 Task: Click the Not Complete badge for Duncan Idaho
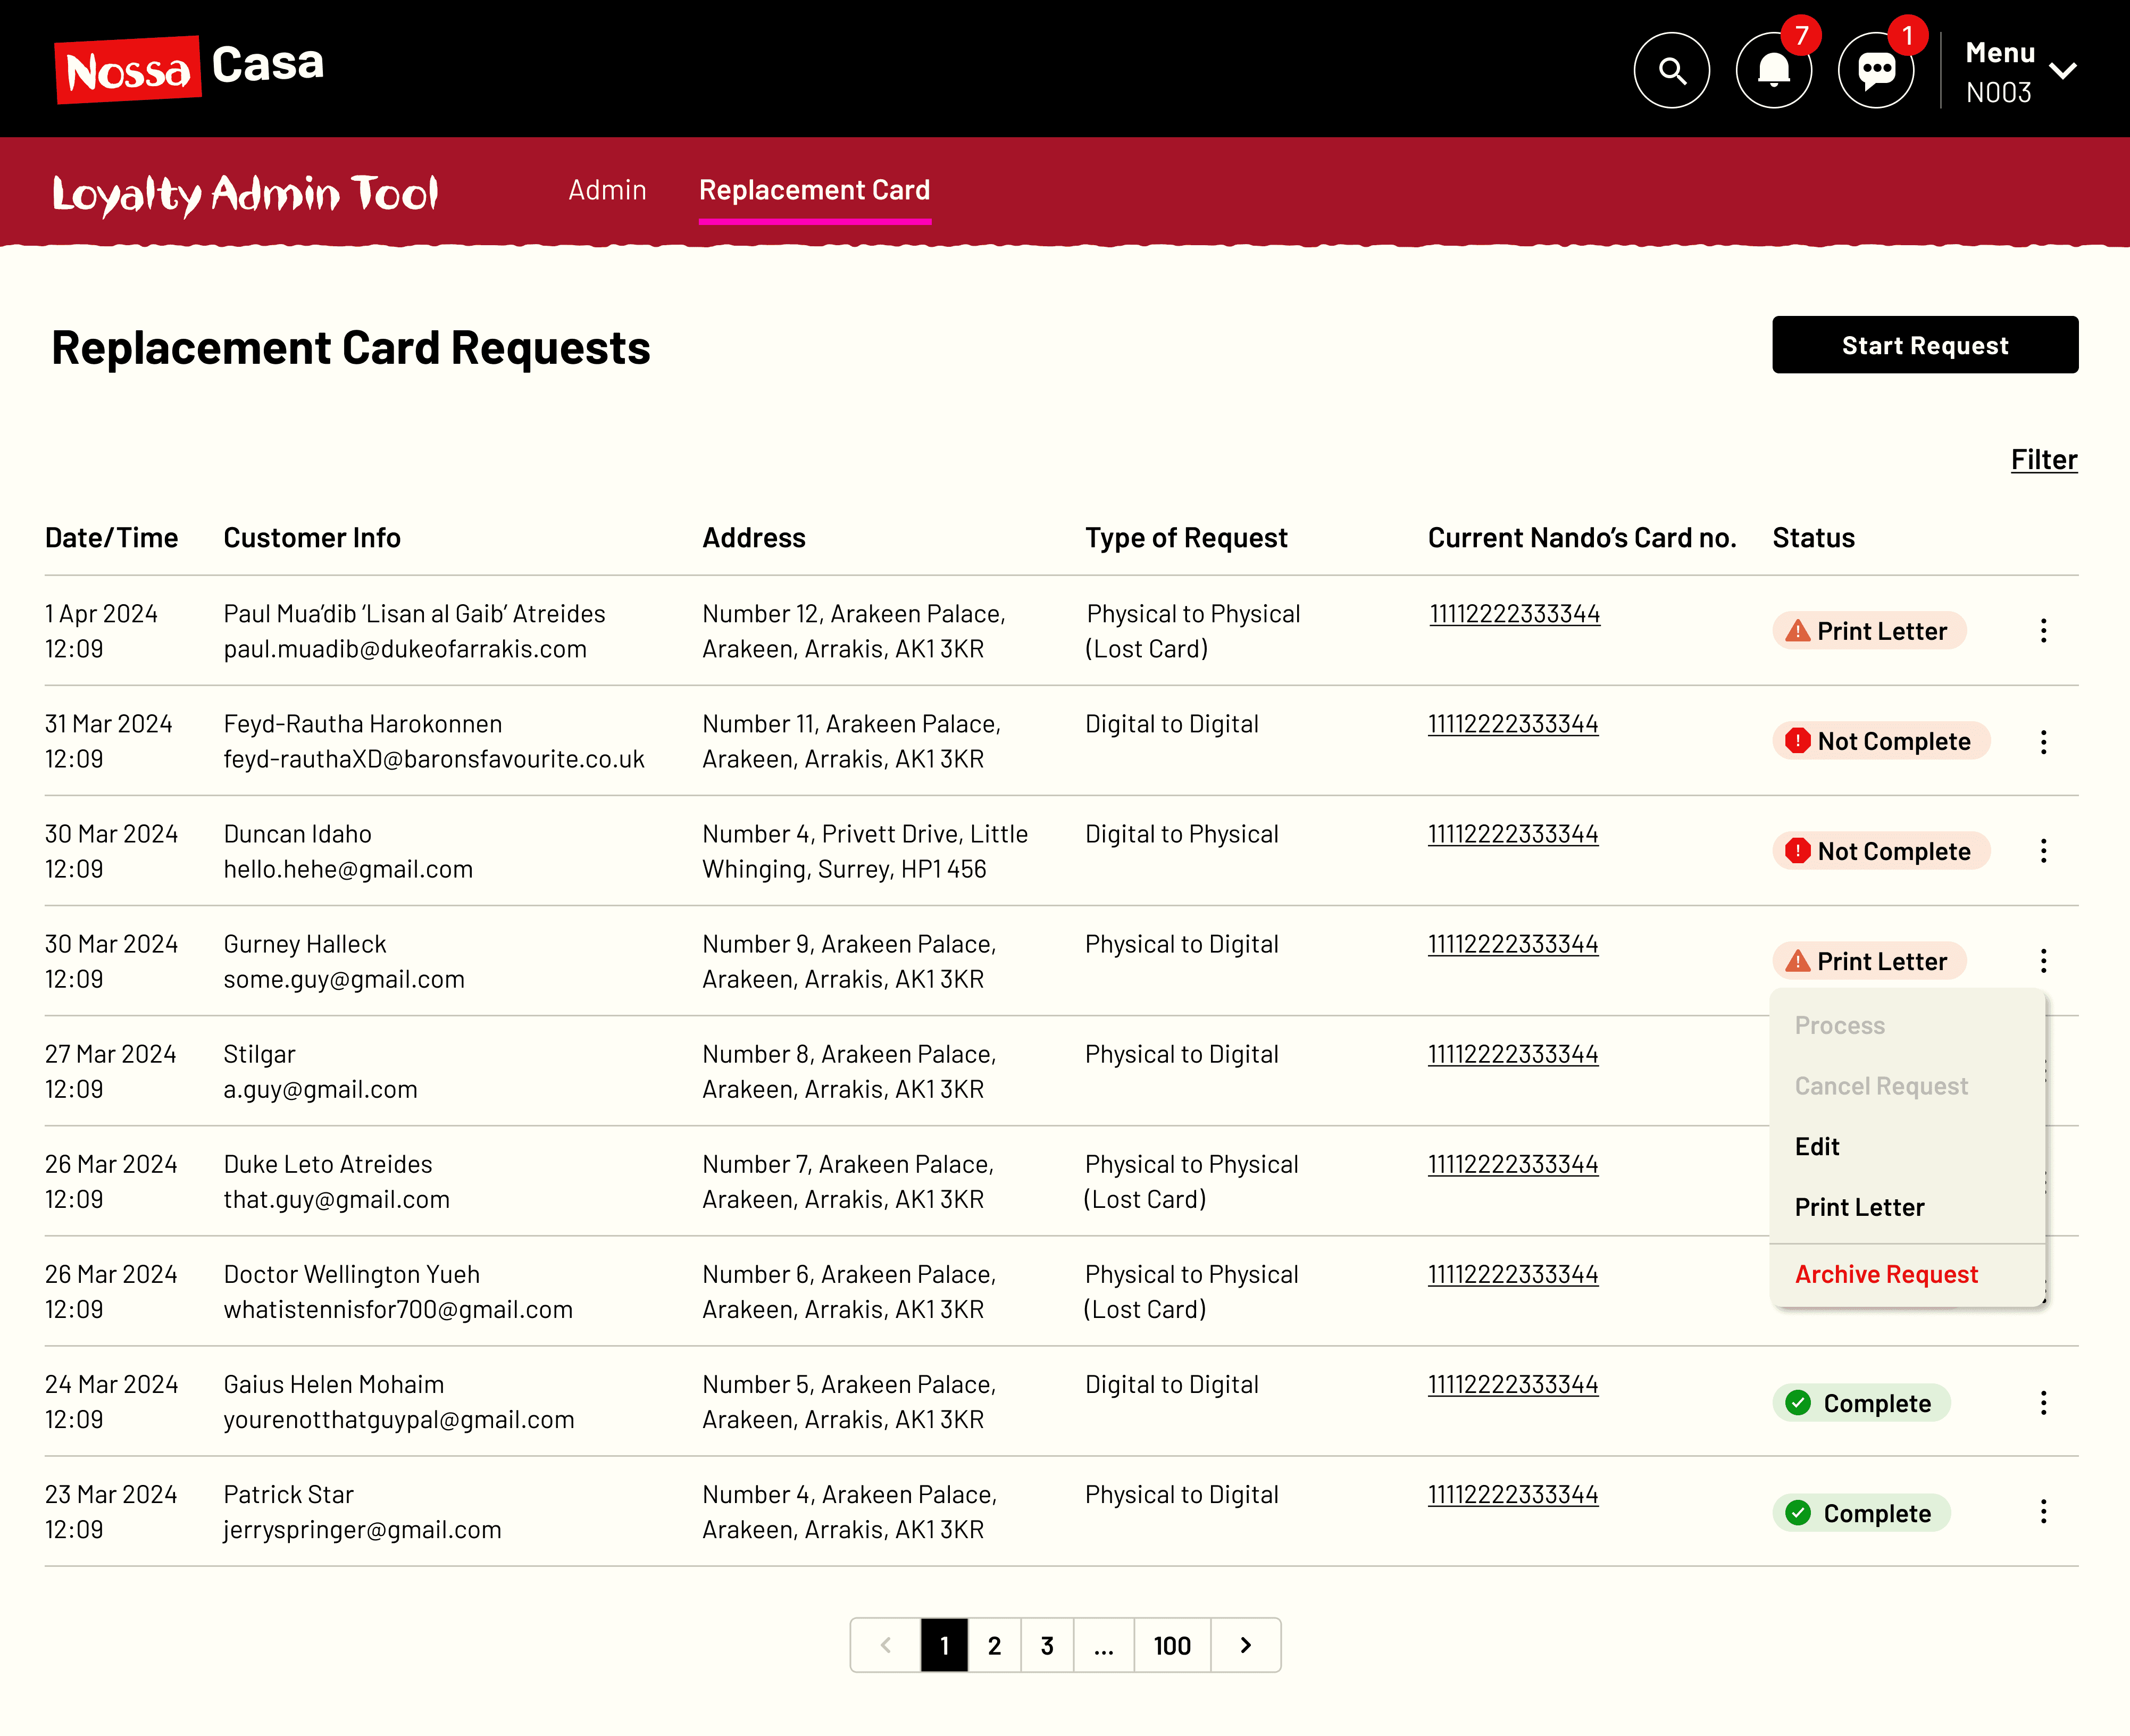point(1881,851)
